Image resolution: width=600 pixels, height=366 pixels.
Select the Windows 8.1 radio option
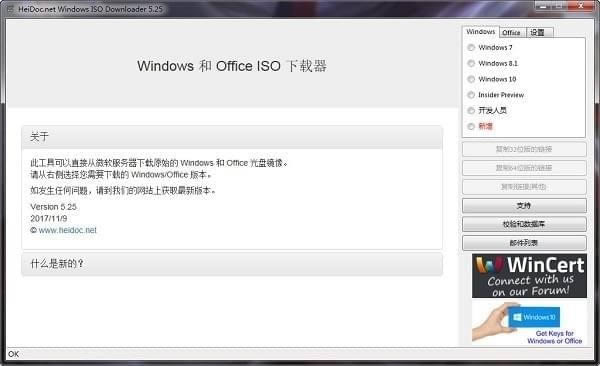[471, 63]
